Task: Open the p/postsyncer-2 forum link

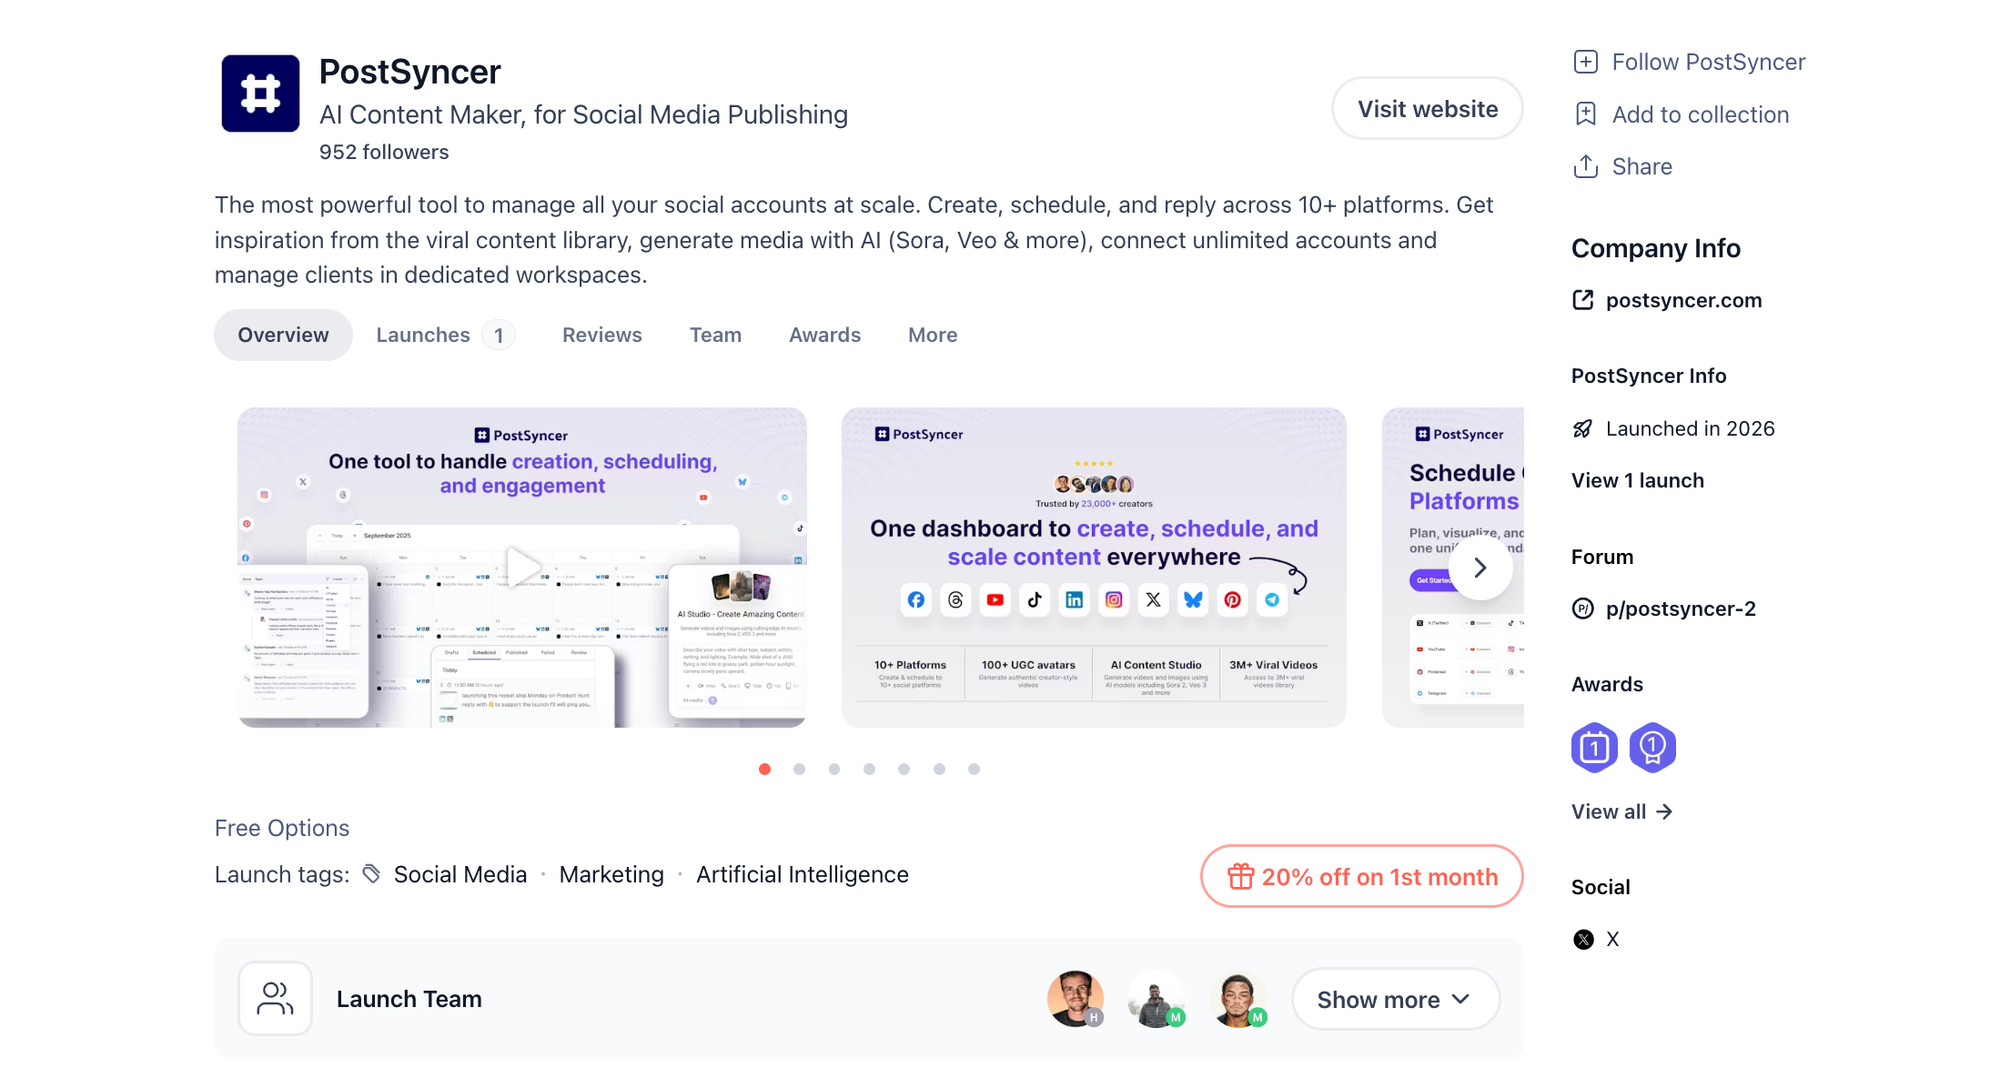Action: tap(1681, 608)
